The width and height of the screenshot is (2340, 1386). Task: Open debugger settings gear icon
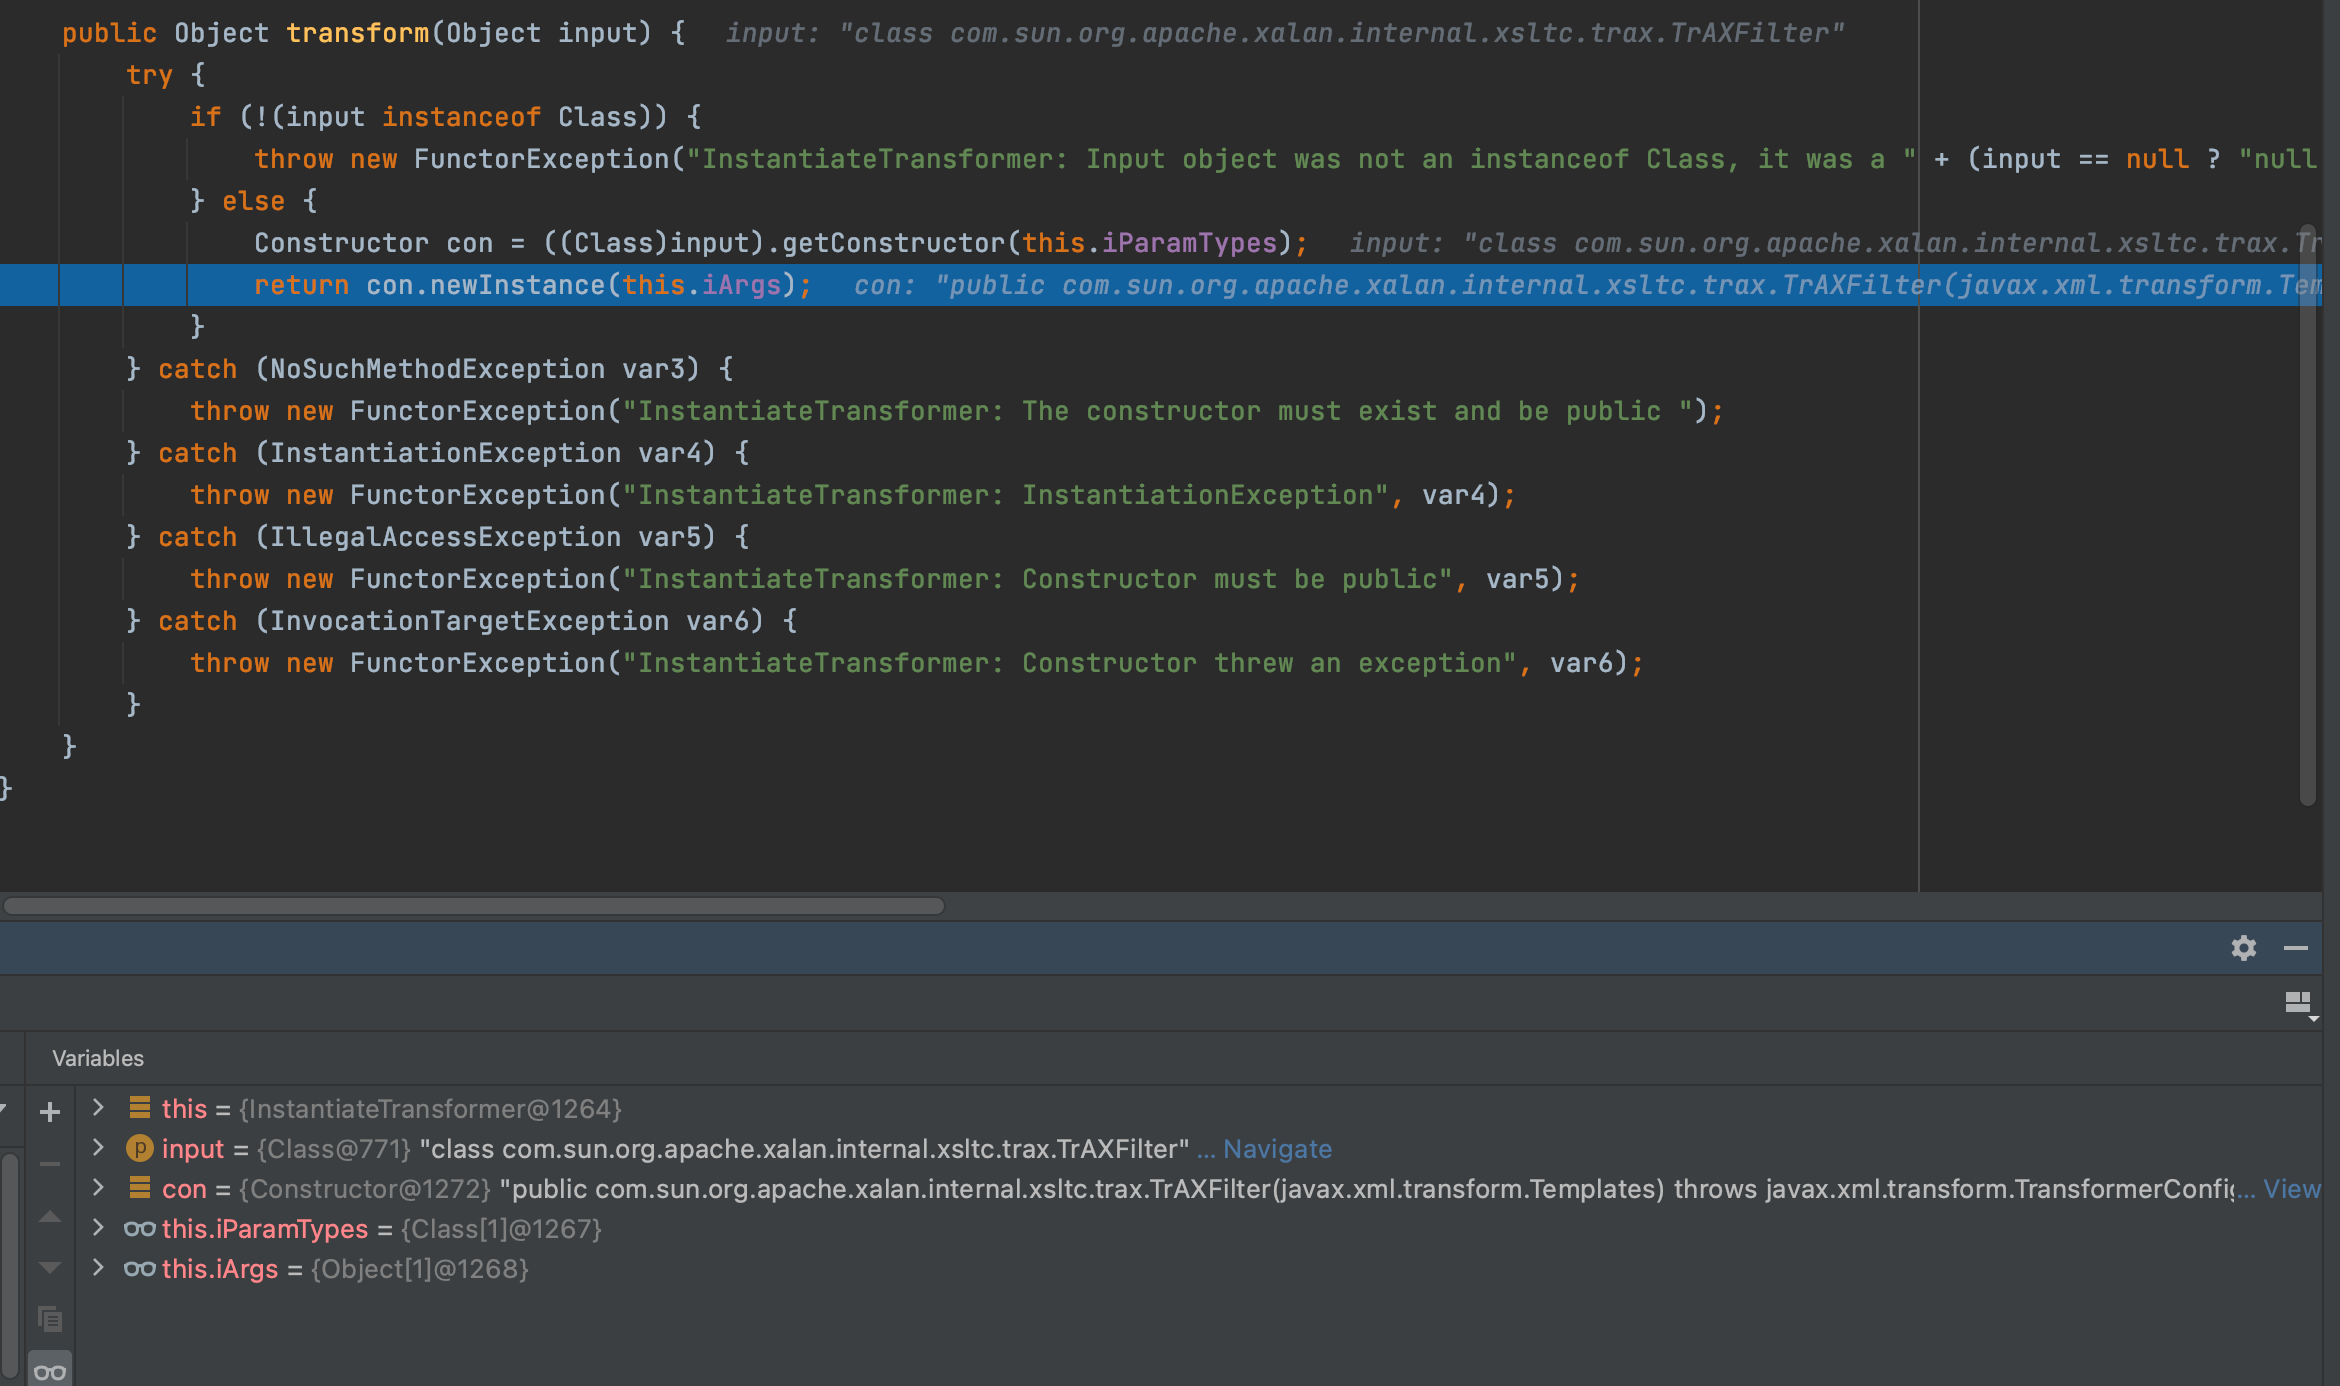coord(2243,948)
